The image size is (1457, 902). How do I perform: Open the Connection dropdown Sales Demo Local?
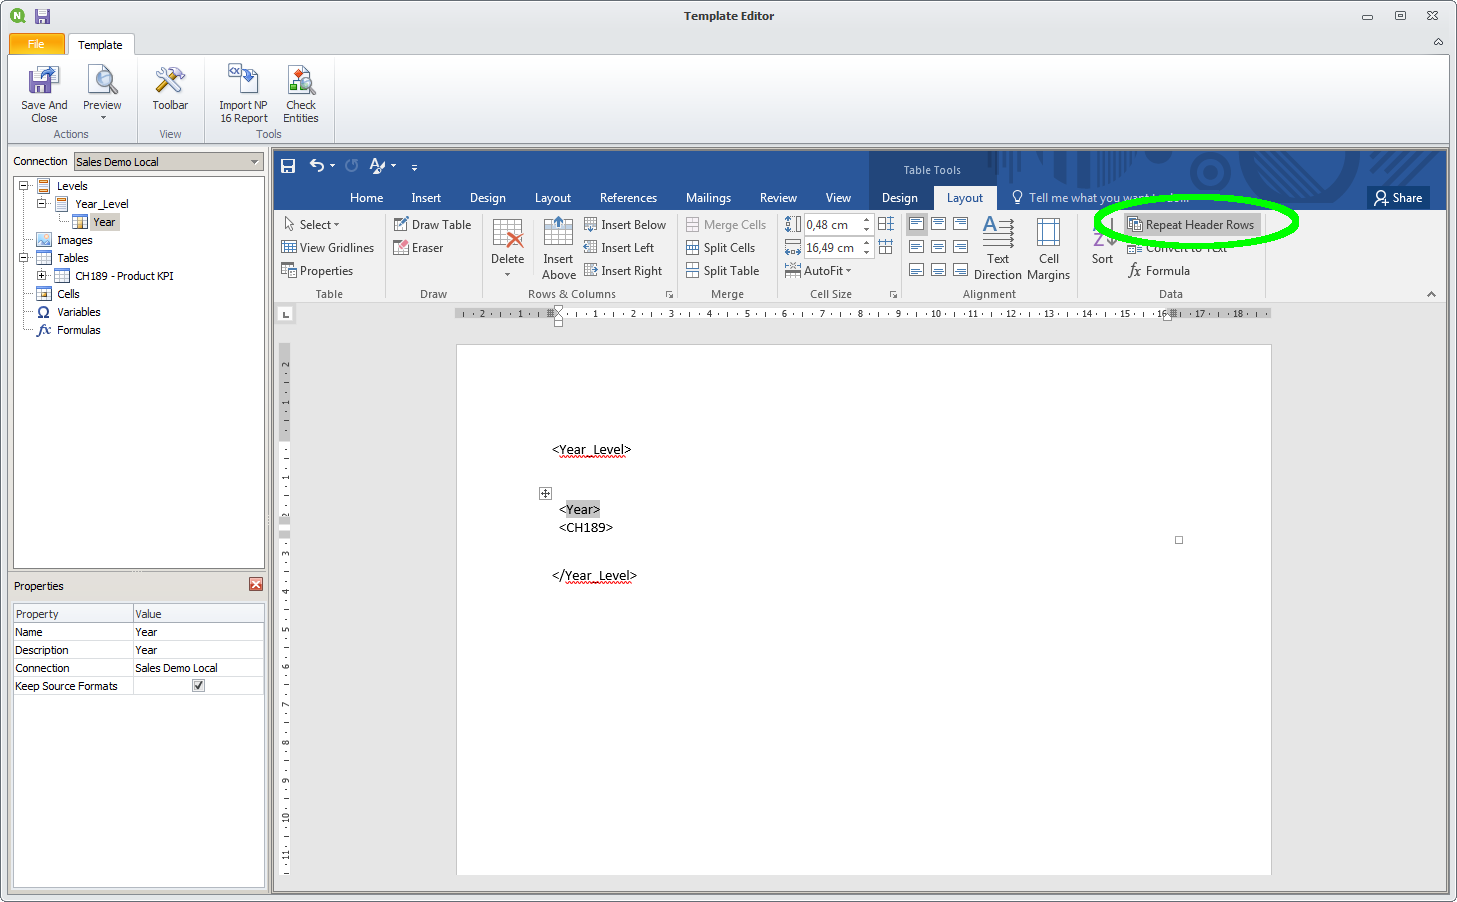tap(168, 162)
